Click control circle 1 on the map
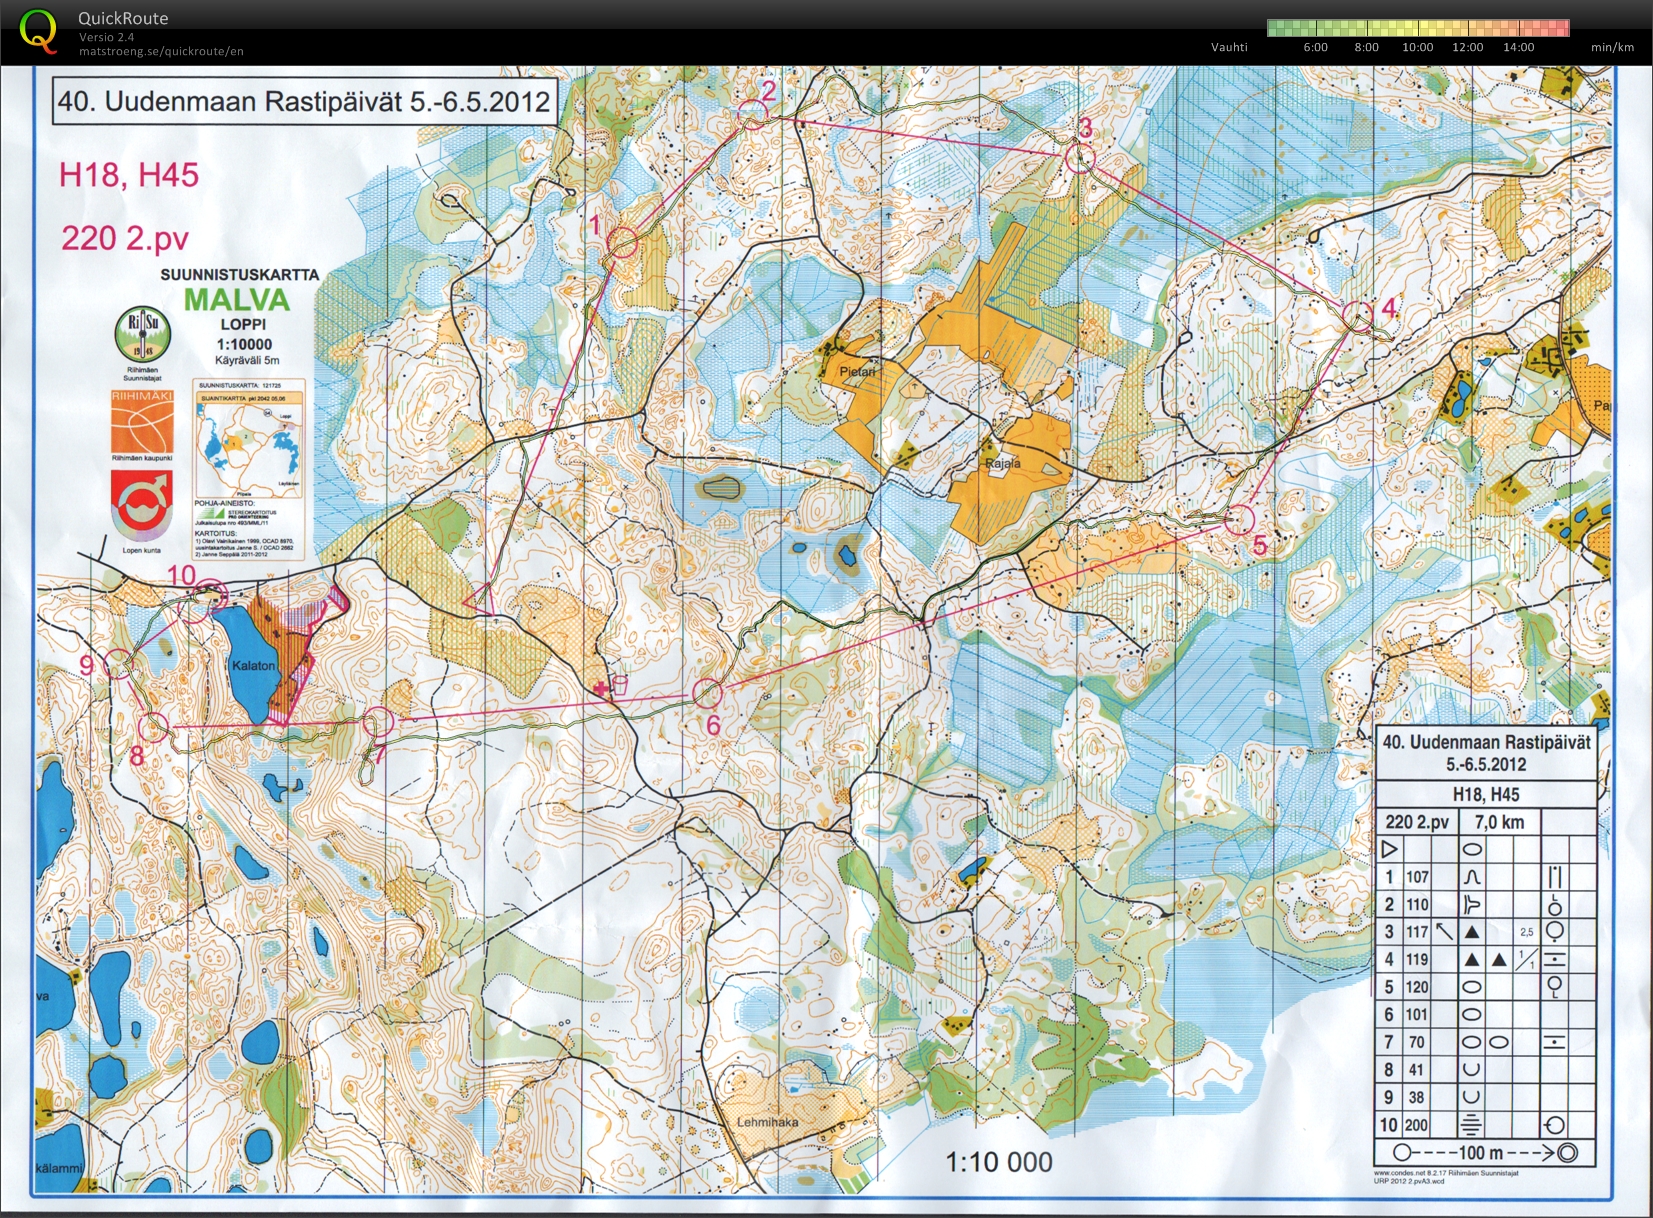Screen dimensions: 1653x1218 [622, 242]
